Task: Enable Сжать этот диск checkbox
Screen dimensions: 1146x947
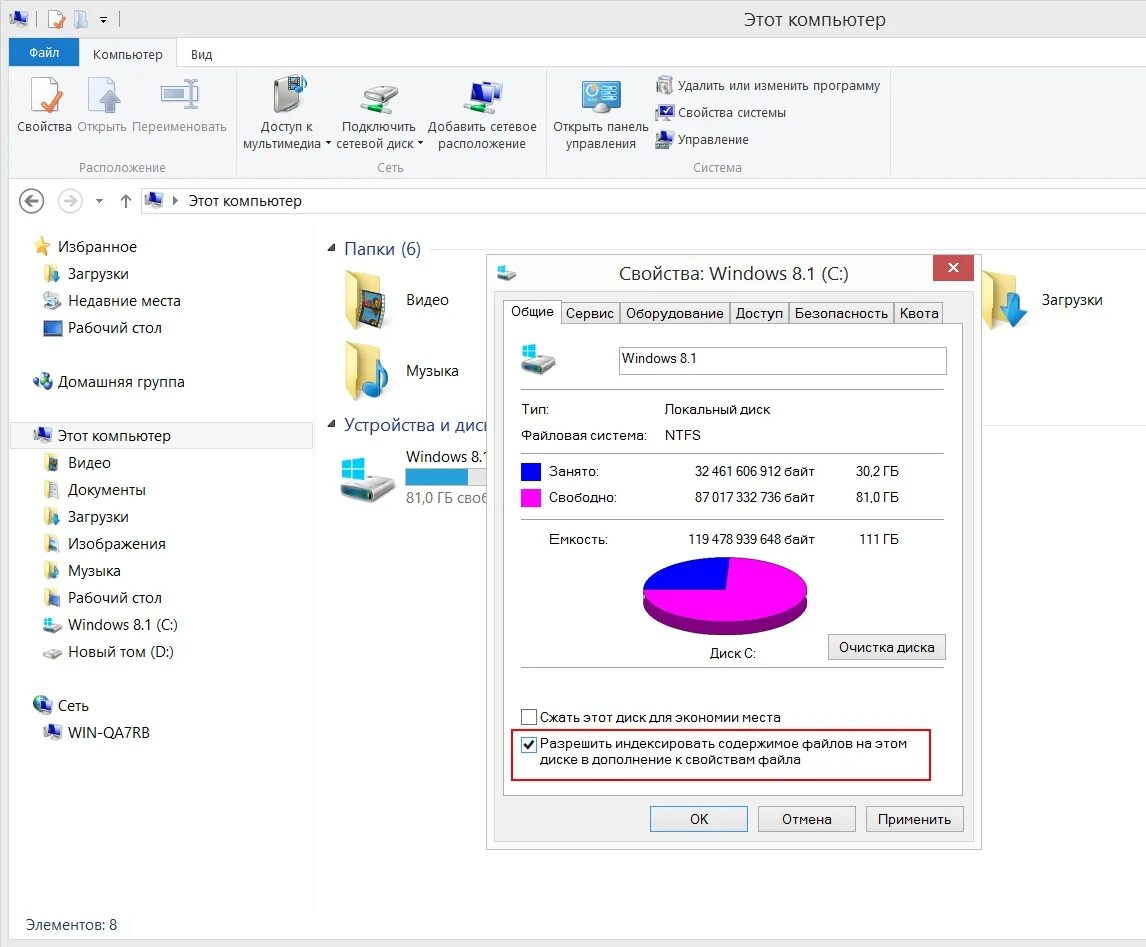Action: click(x=529, y=717)
